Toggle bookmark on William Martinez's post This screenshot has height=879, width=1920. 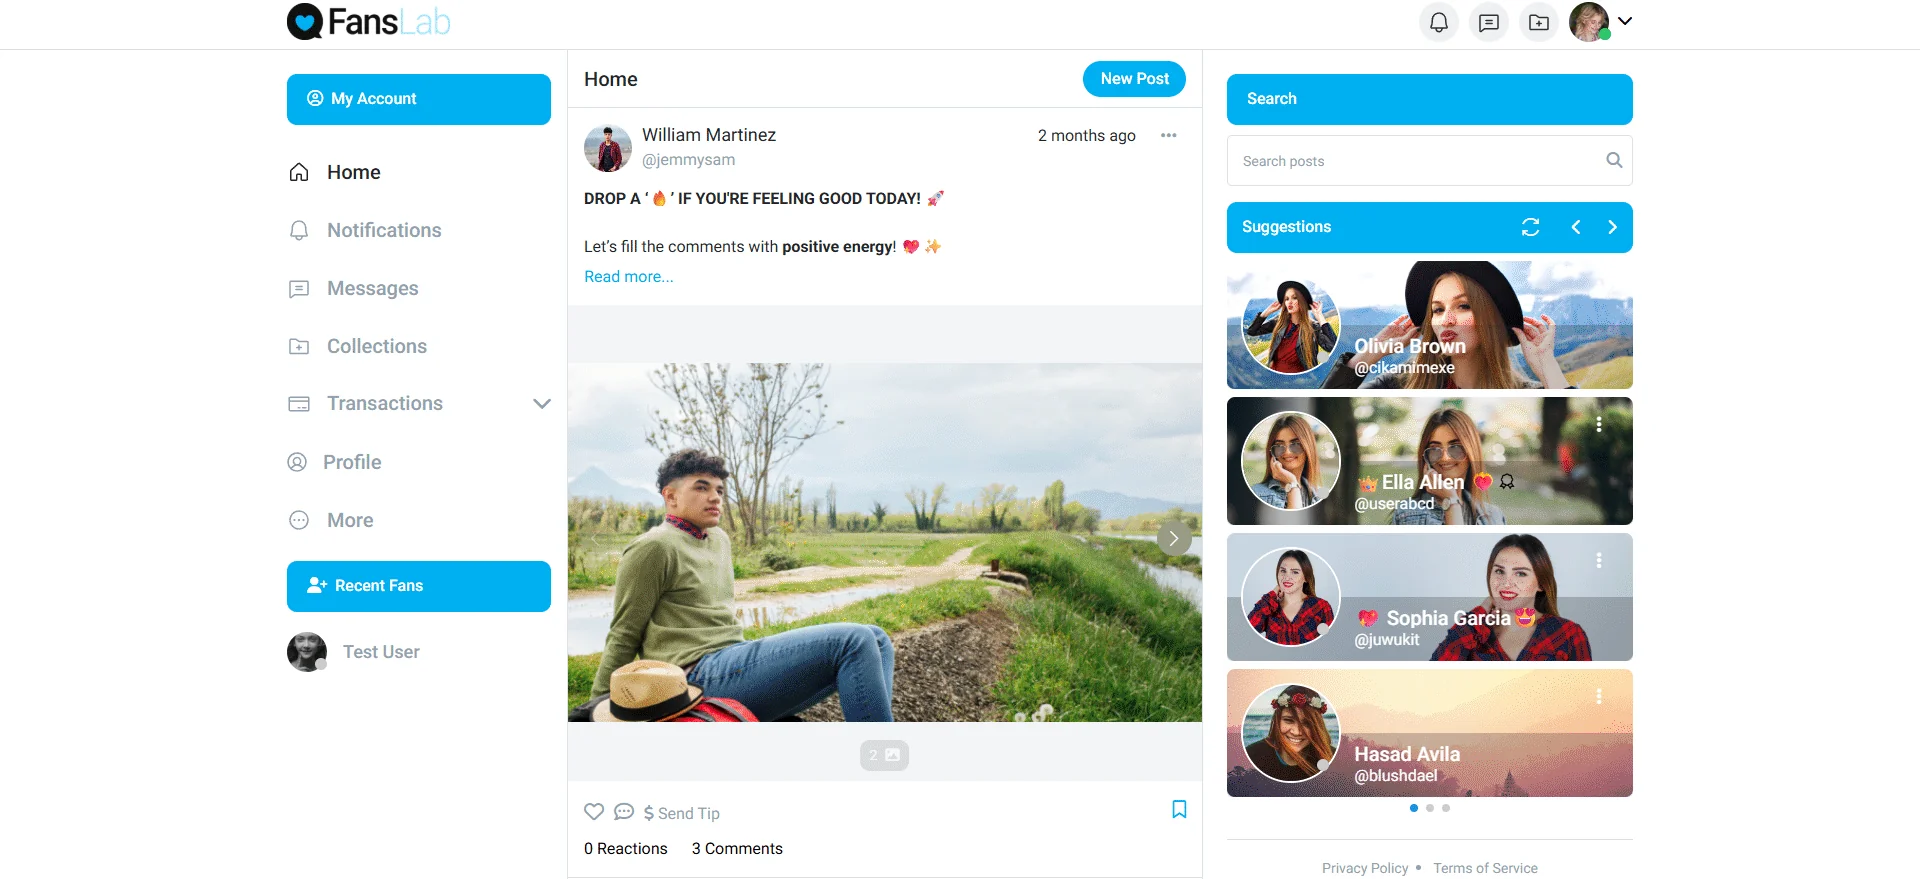tap(1179, 809)
